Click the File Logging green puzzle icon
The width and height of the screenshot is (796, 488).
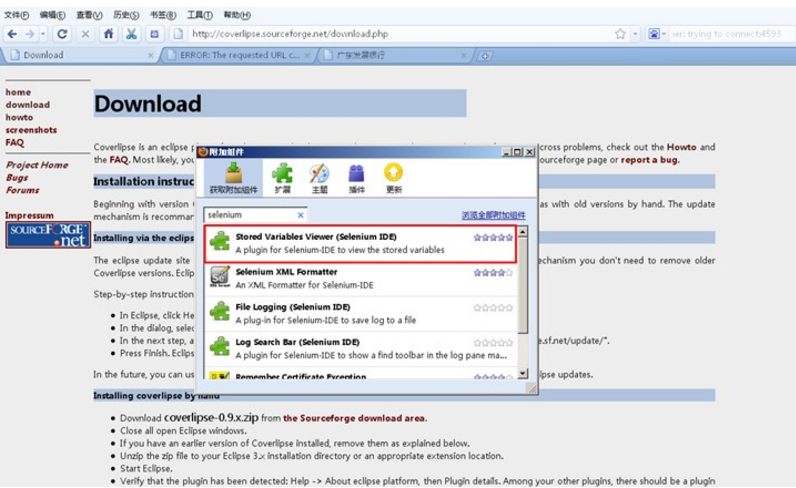point(220,311)
